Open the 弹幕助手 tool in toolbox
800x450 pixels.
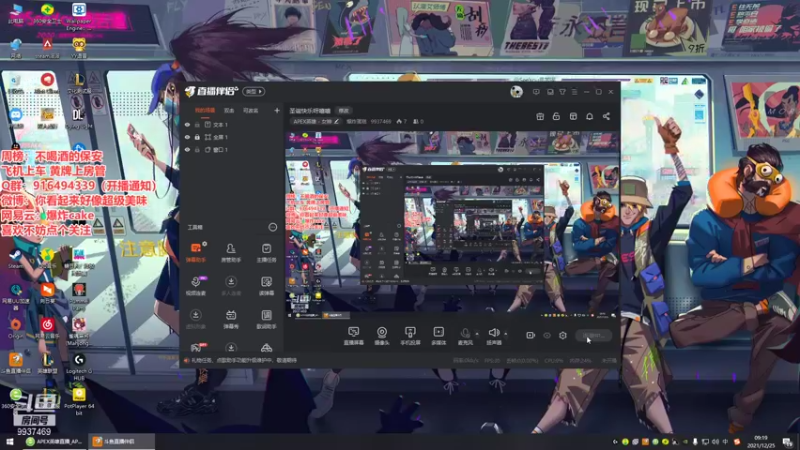point(196,252)
